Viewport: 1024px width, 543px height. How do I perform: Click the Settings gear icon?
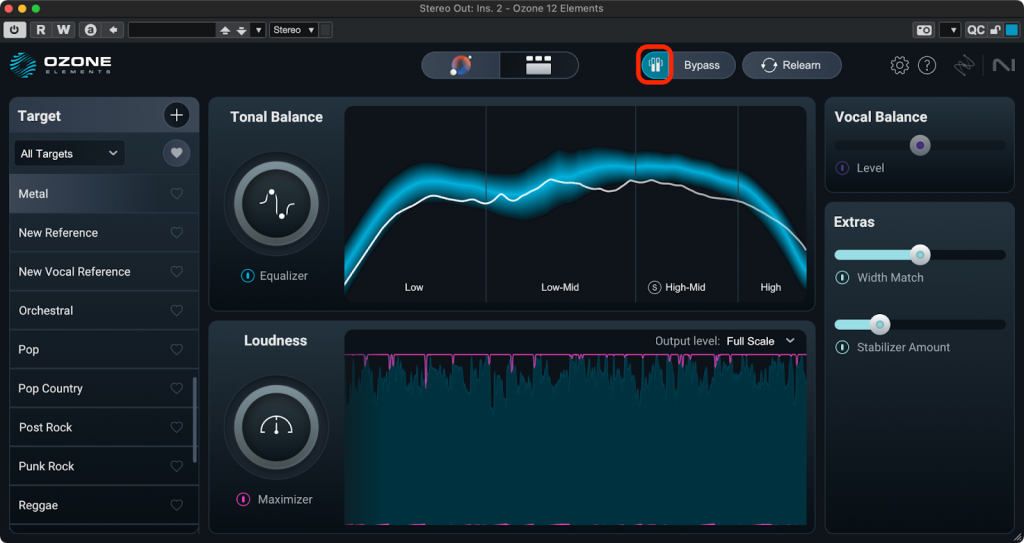899,66
